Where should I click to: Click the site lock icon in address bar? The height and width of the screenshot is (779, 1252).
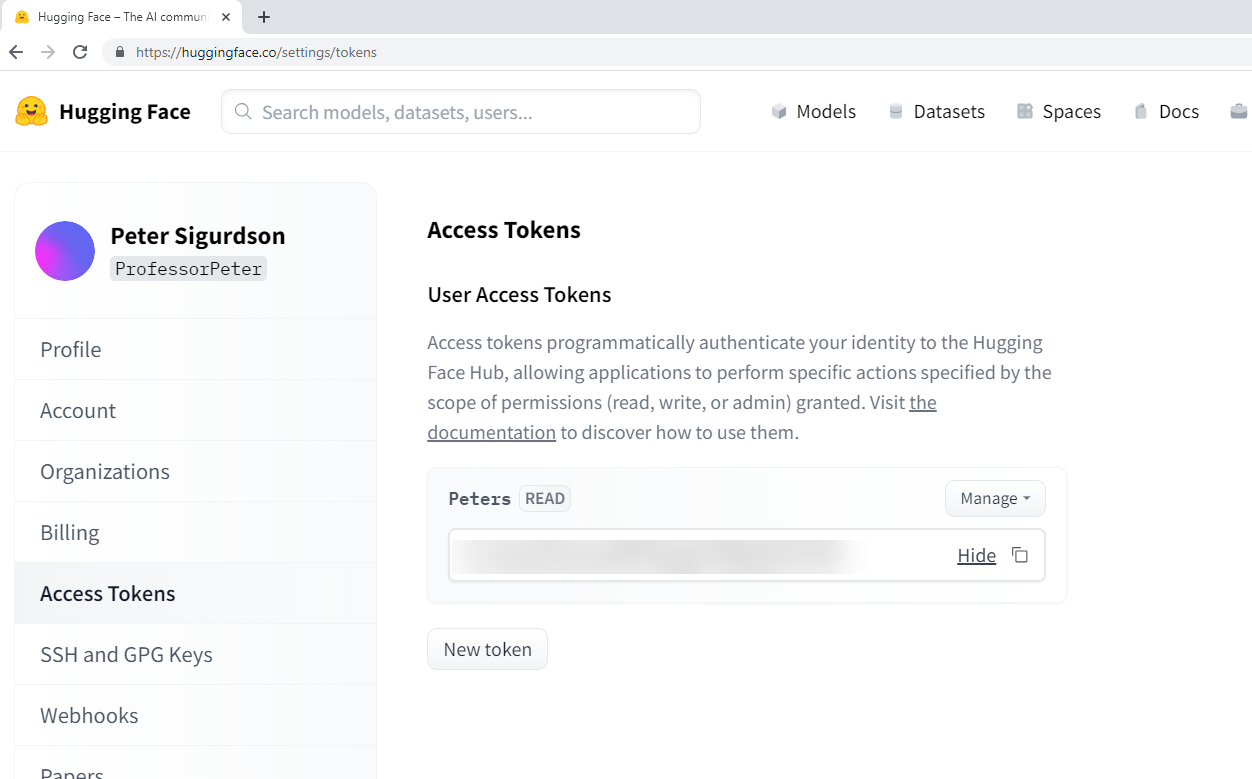[120, 52]
